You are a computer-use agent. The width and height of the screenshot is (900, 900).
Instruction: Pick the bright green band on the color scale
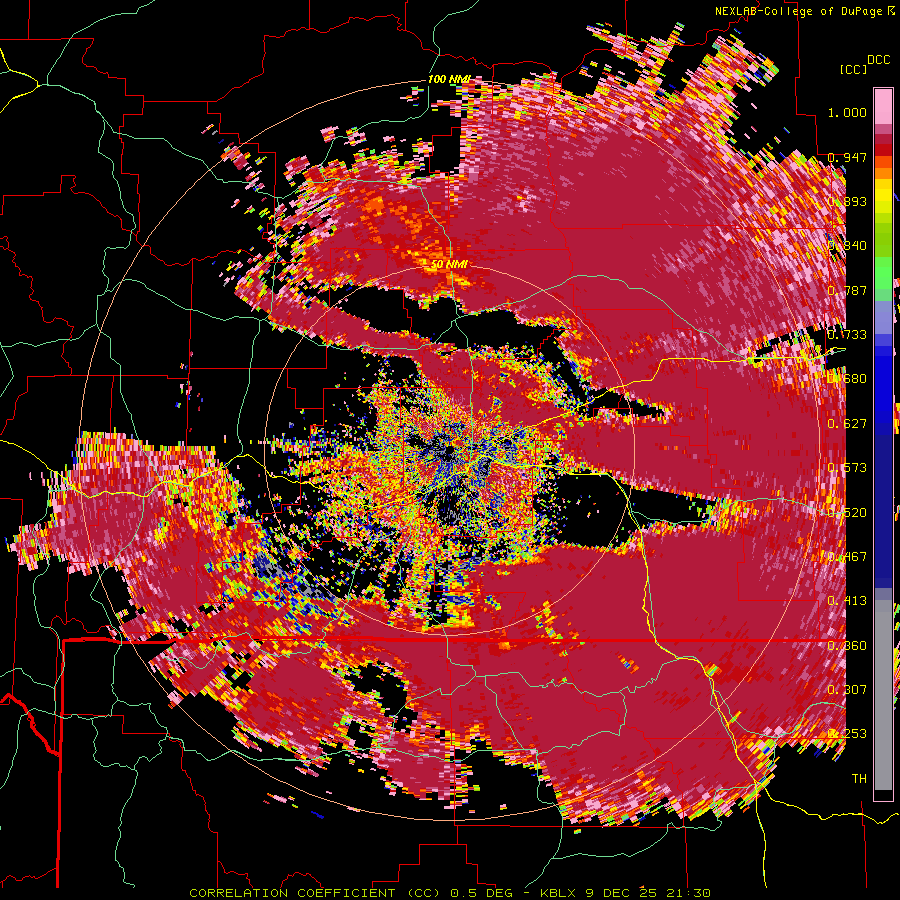click(x=883, y=271)
